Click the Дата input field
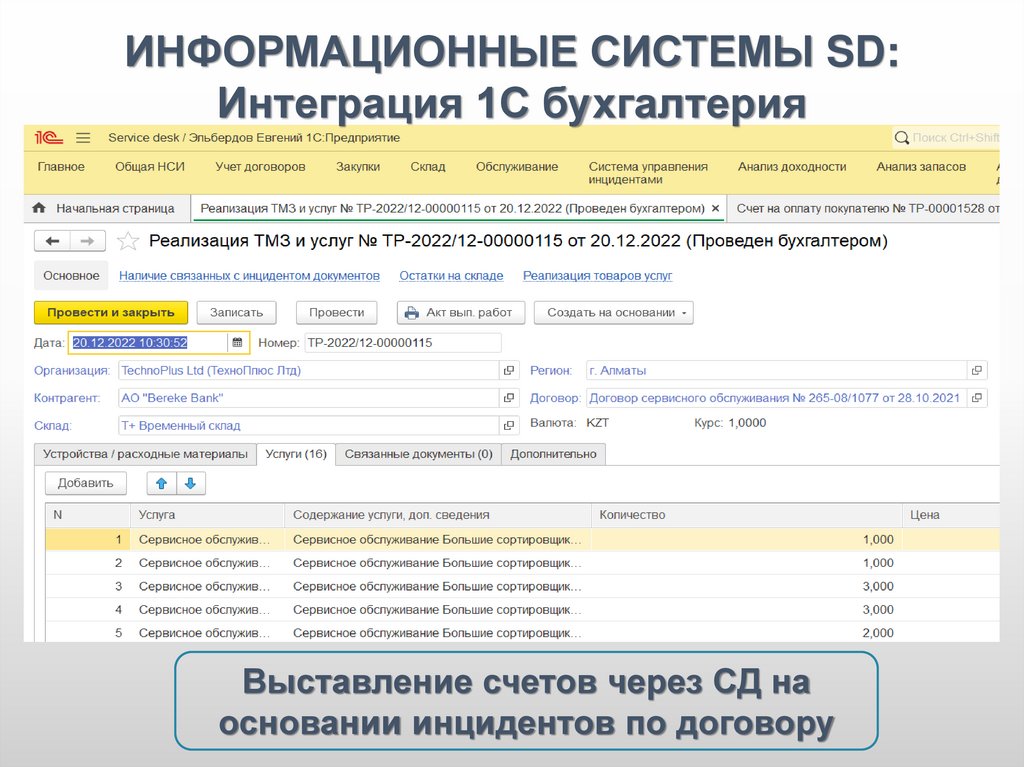The image size is (1024, 767). (148, 342)
